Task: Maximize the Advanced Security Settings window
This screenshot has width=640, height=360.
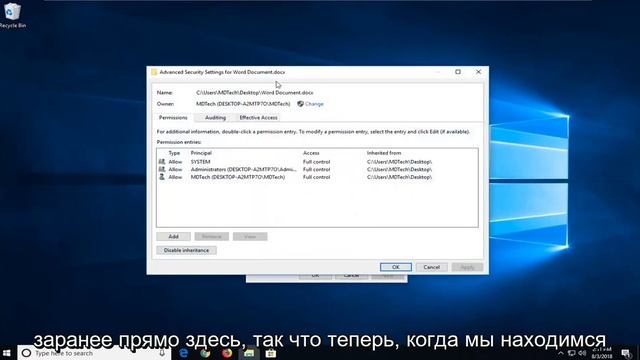Action: coord(458,72)
